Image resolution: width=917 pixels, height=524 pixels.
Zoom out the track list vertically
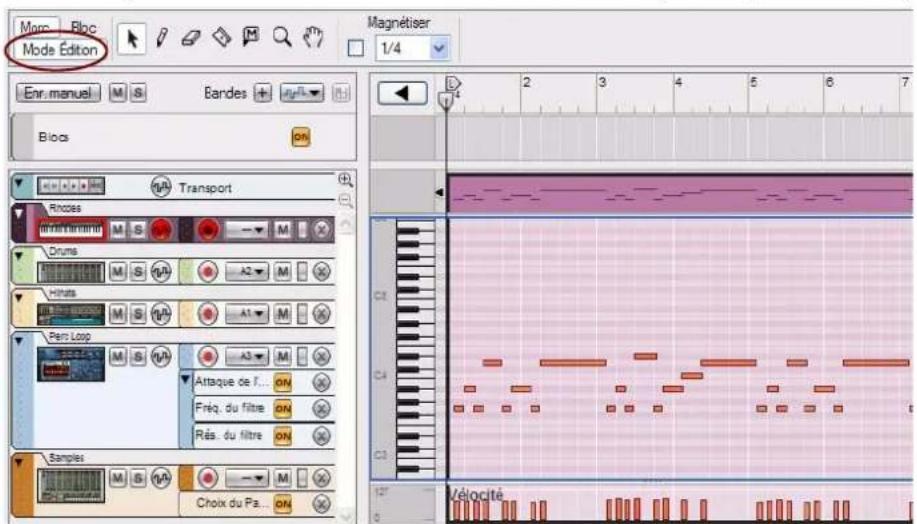(x=345, y=201)
